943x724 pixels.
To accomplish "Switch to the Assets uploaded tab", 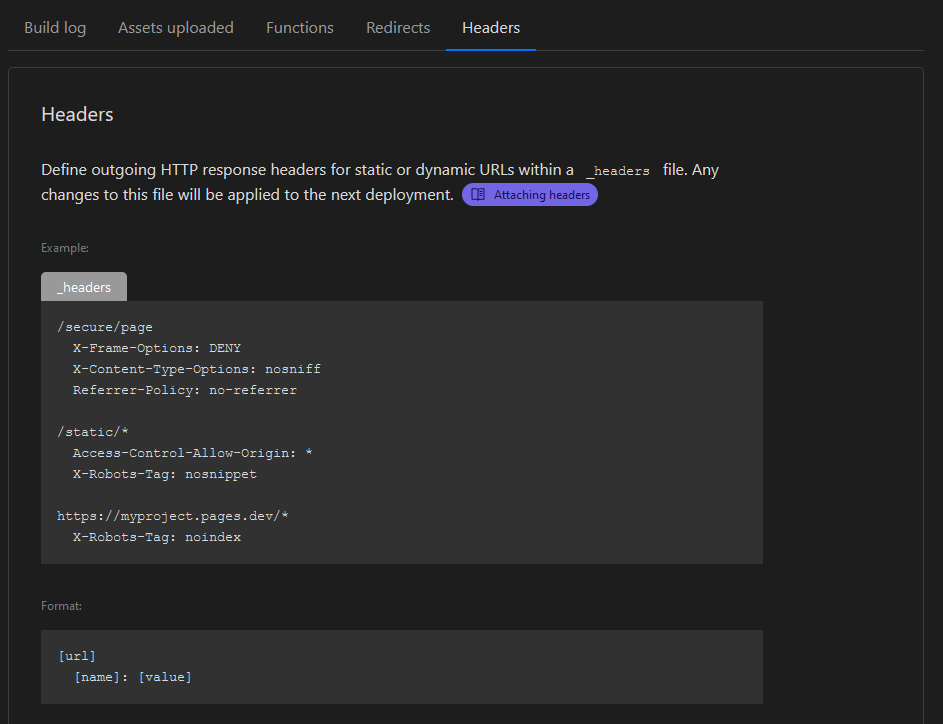I will [176, 28].
